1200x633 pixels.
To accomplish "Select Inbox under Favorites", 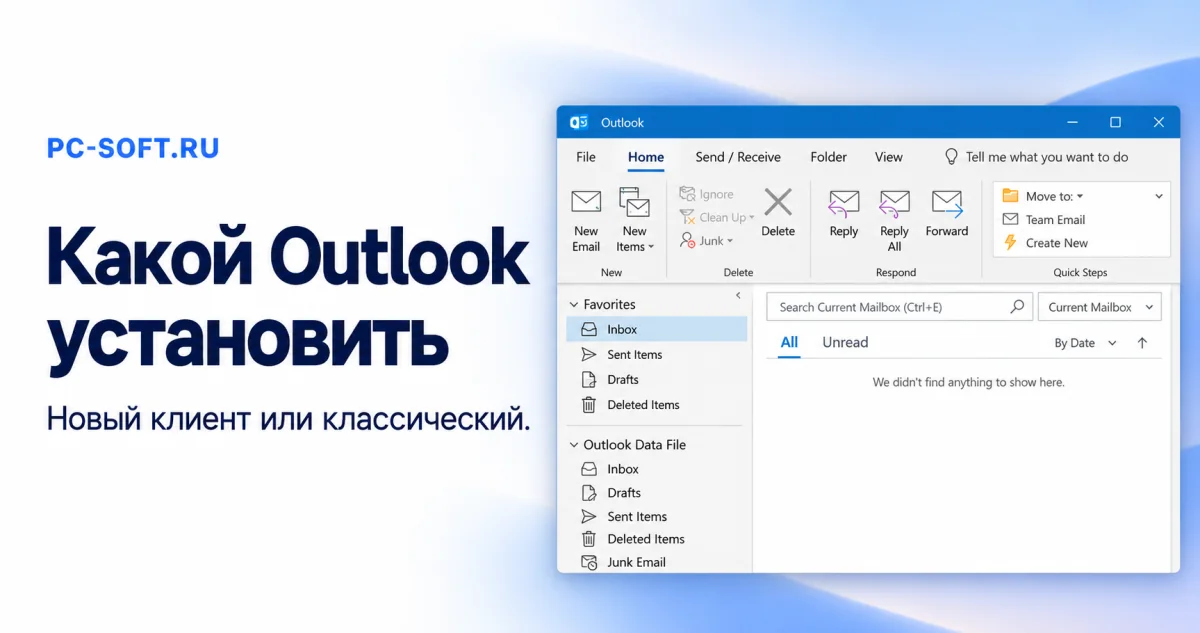I will tap(656, 329).
